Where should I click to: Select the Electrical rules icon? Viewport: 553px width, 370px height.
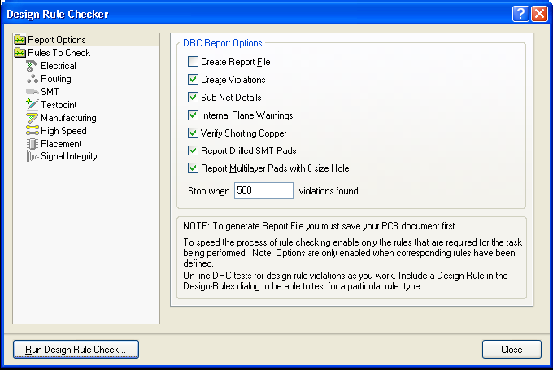click(32, 66)
